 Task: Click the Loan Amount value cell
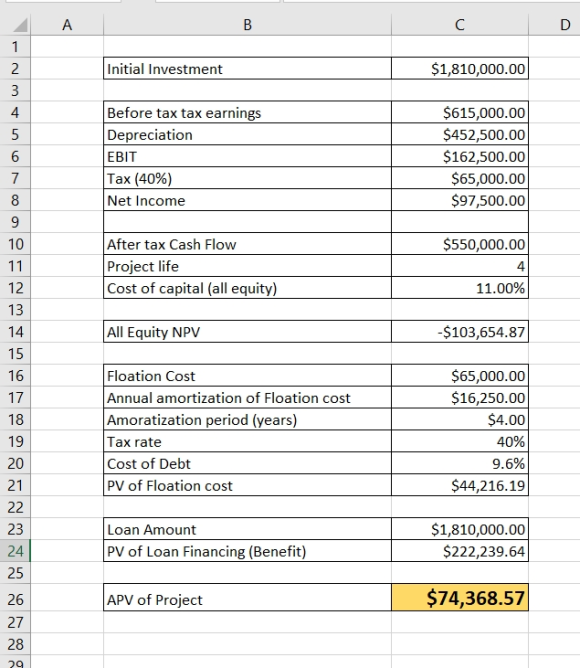click(460, 529)
